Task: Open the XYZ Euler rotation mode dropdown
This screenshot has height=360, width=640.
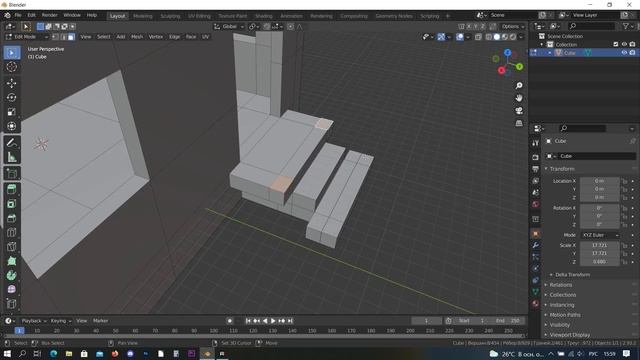Action: [600, 235]
